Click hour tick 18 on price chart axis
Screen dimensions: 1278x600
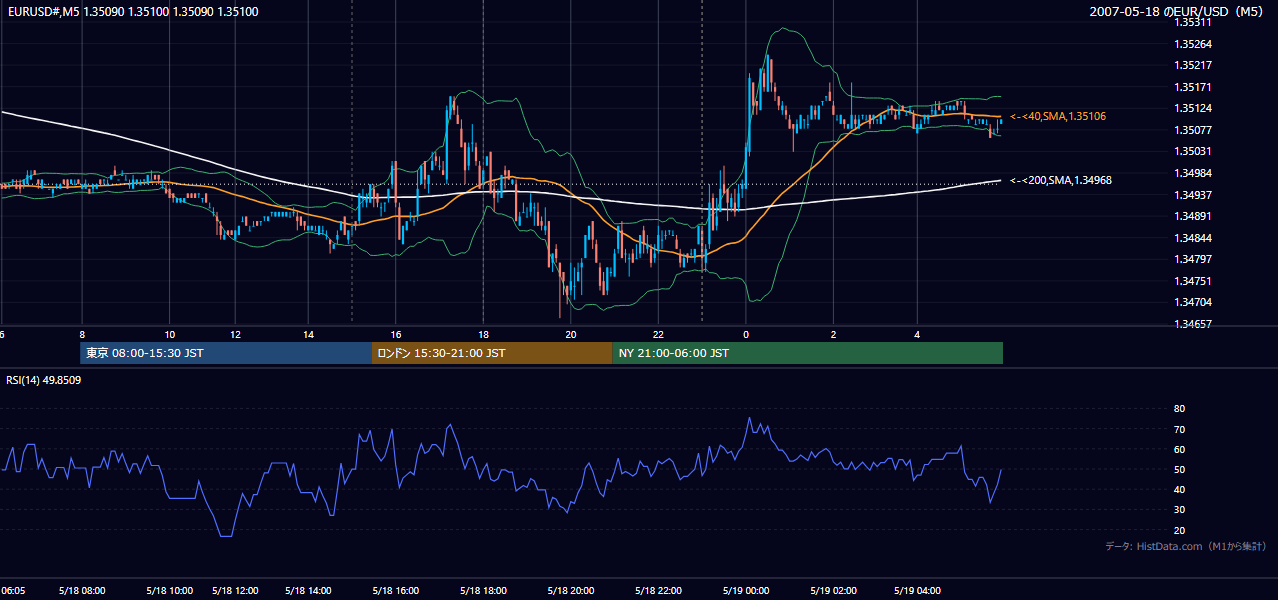pos(483,335)
